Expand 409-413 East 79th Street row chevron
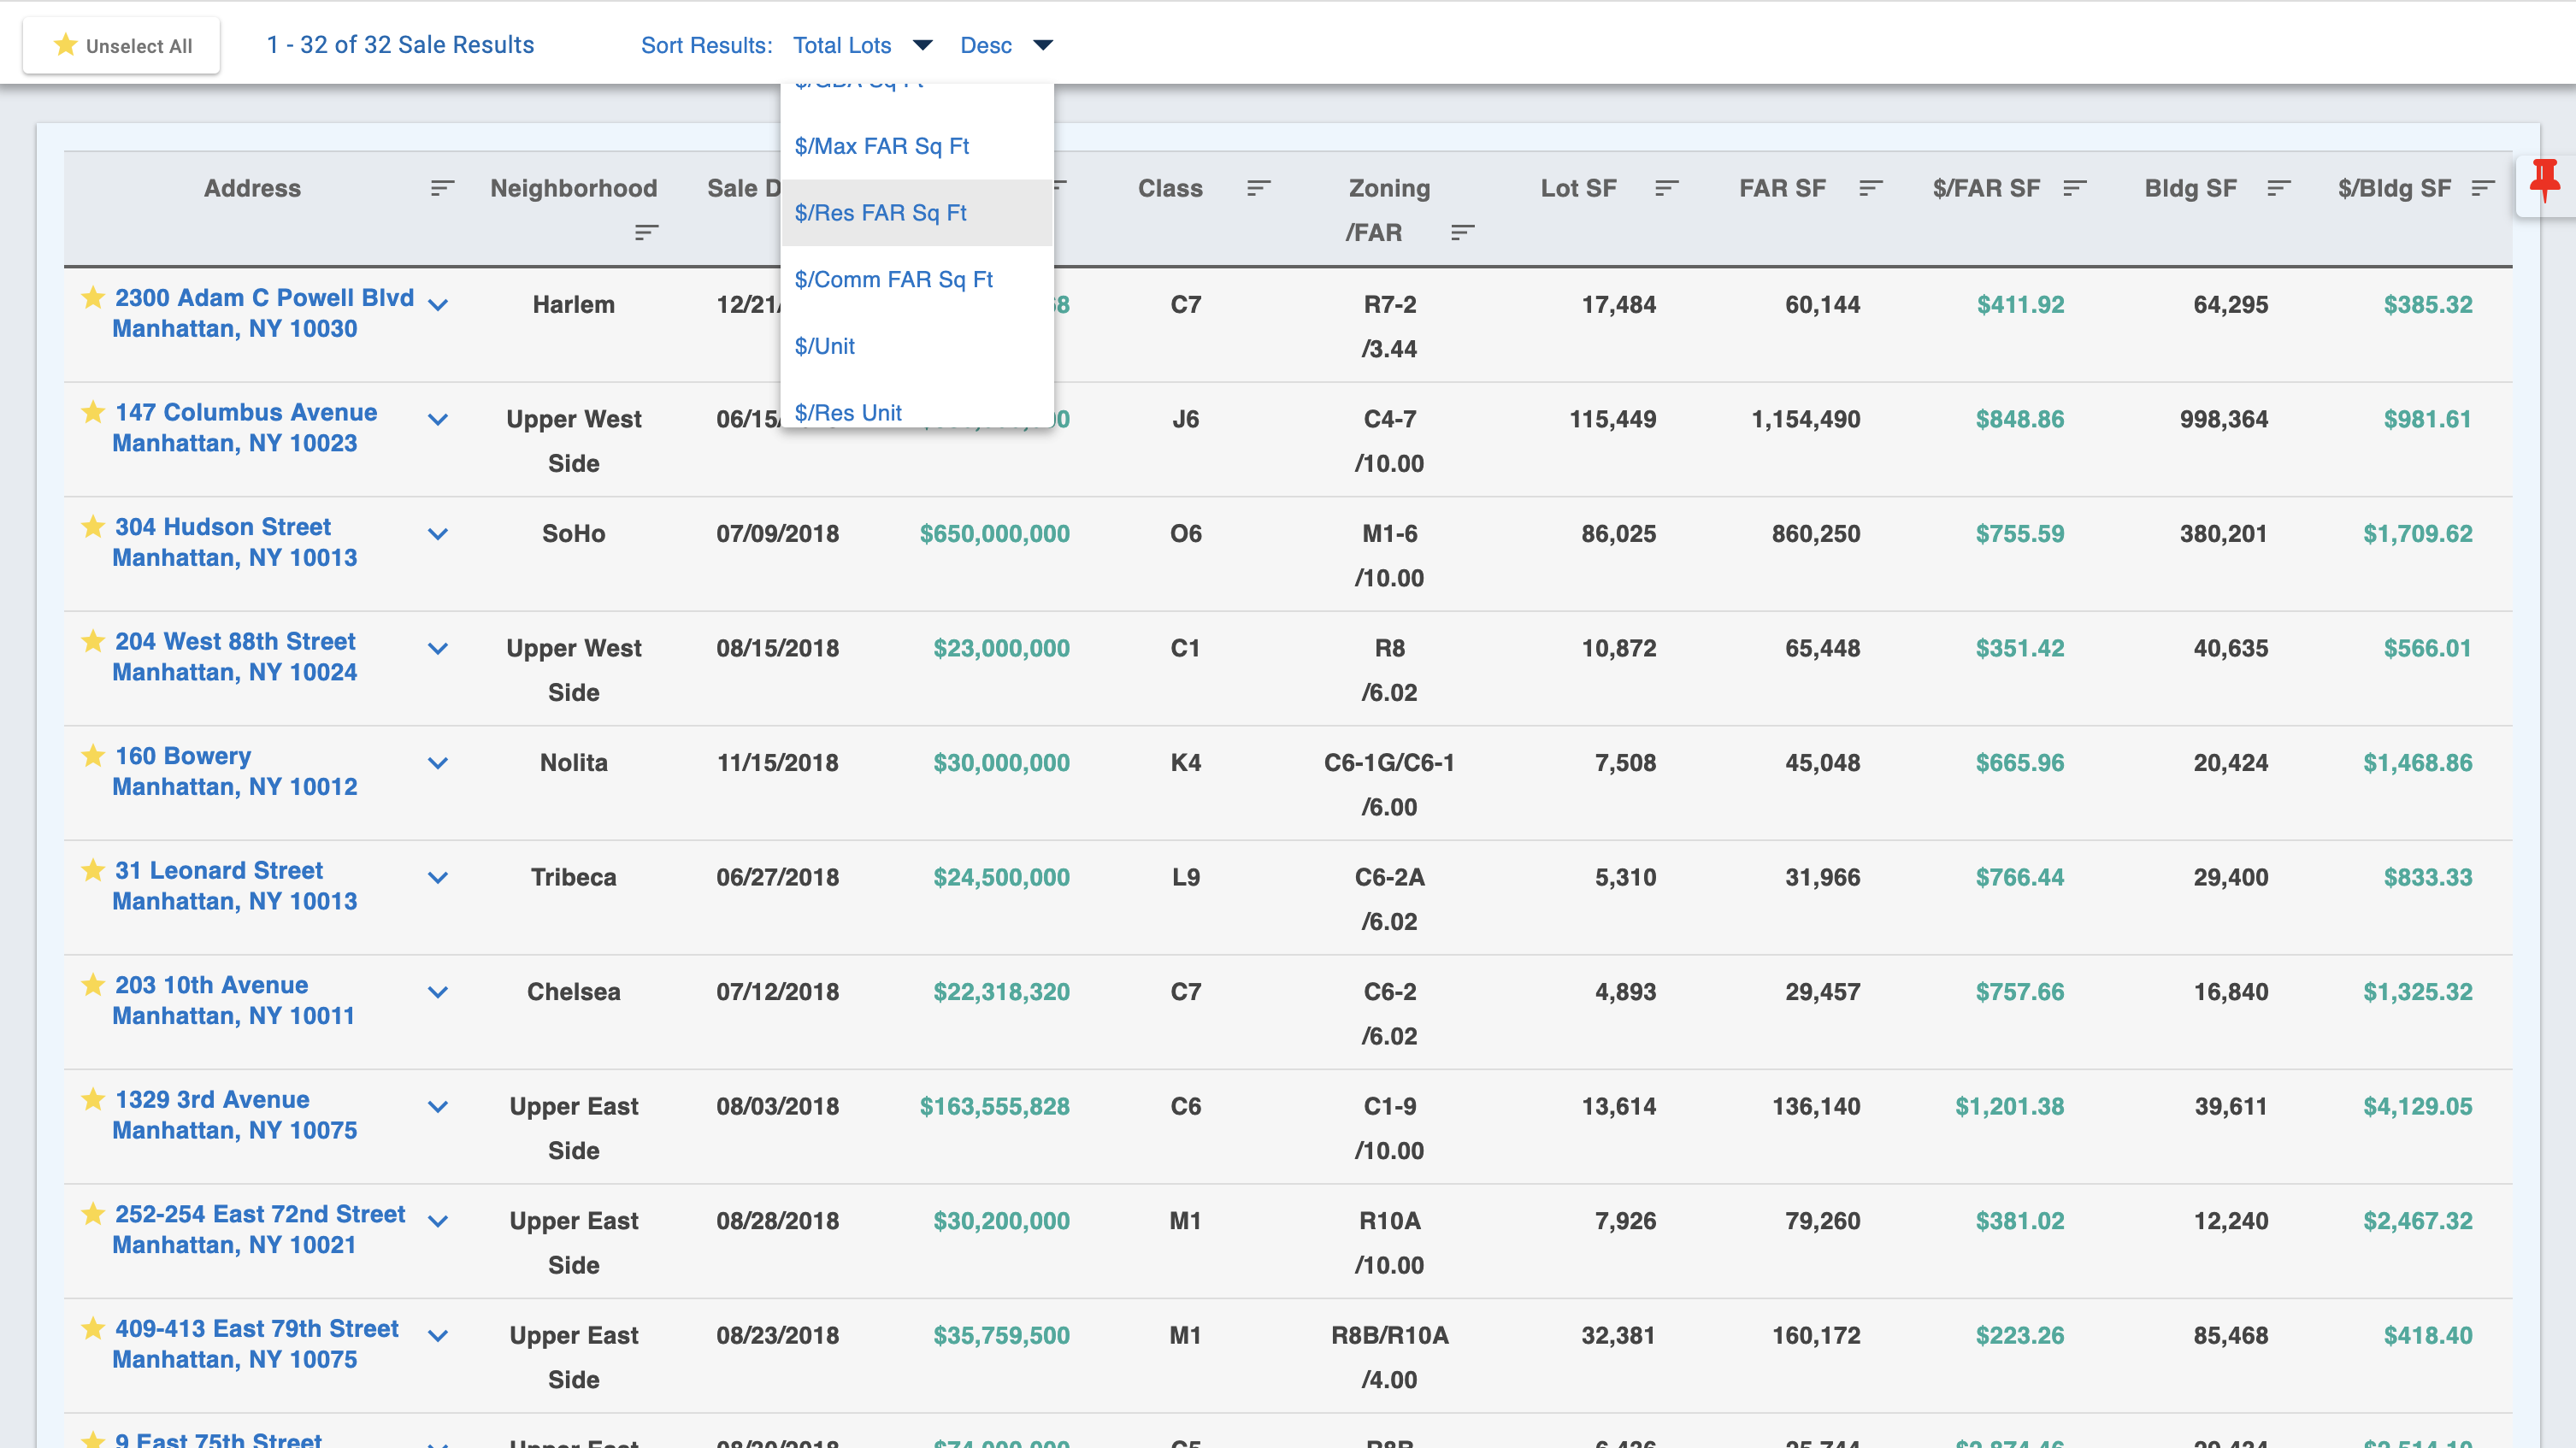Screen dimensions: 2576x1448 (437, 1335)
